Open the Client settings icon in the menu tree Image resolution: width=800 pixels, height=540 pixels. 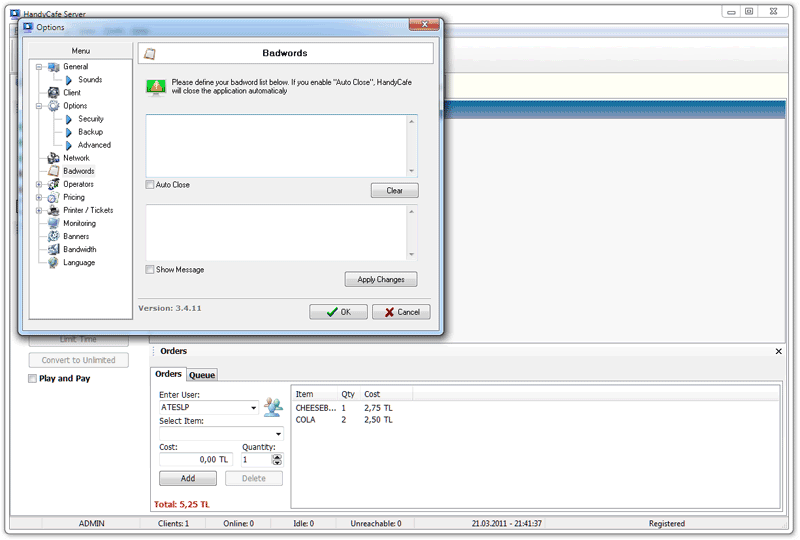54,93
